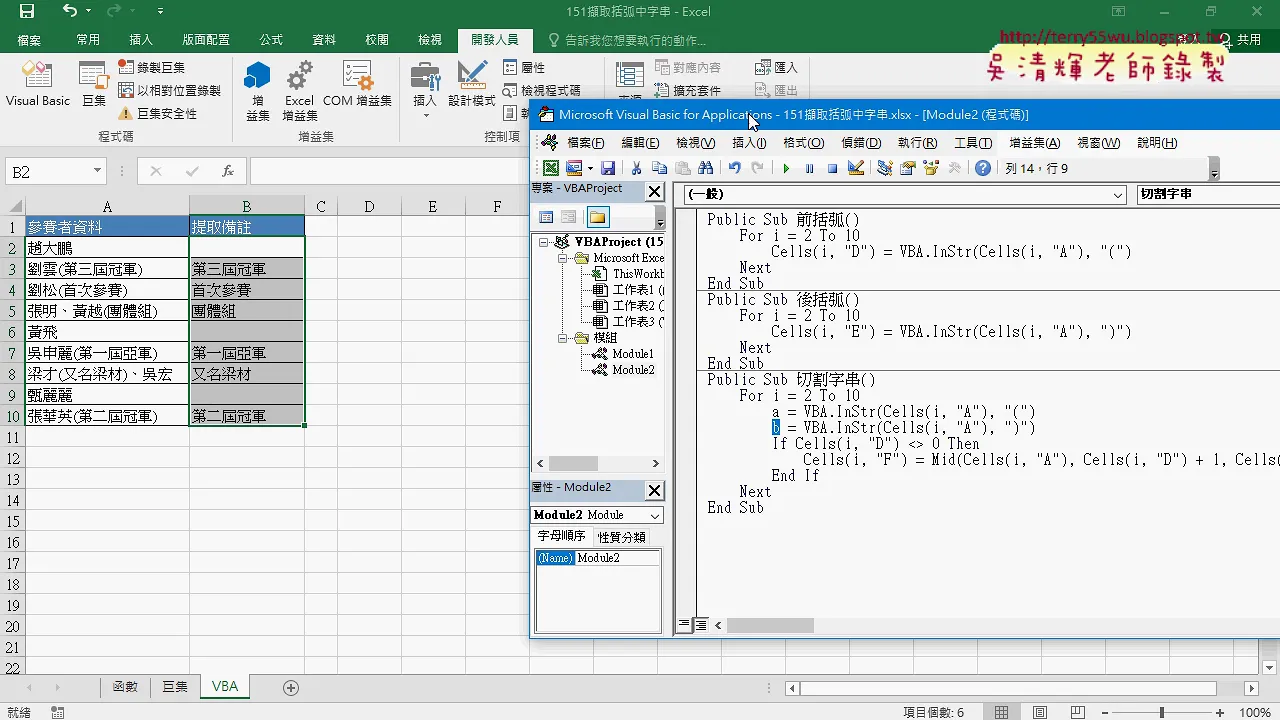This screenshot has width=1280, height=720.
Task: Save the project in VBA toolbar
Action: coord(608,168)
